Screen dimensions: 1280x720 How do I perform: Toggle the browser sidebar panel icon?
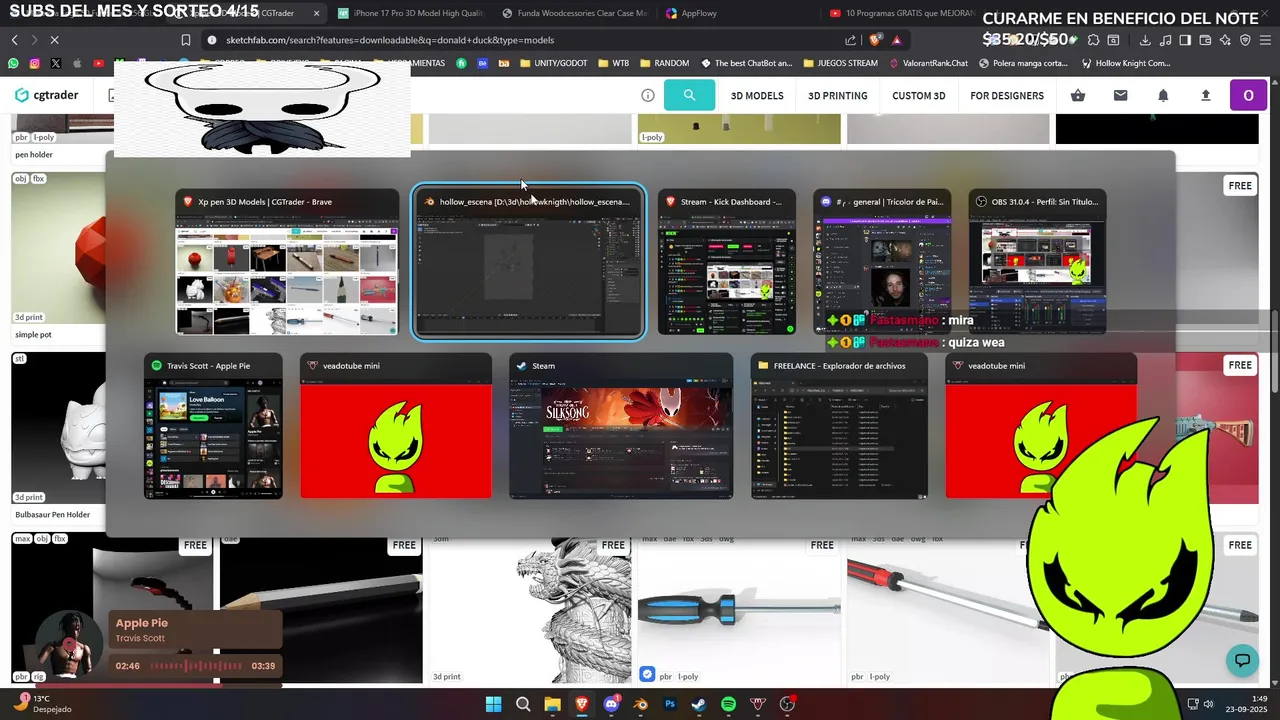(x=1185, y=40)
